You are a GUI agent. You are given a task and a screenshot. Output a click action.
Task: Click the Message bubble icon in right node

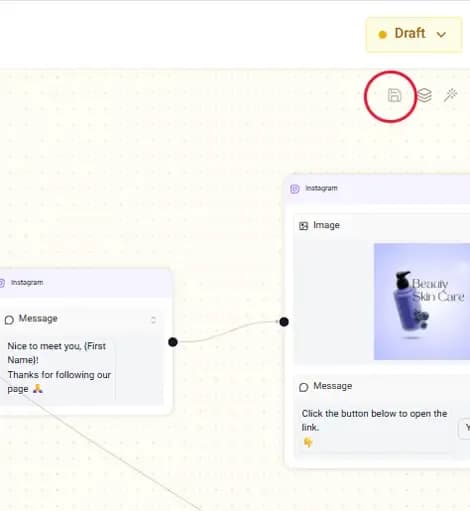tap(304, 387)
